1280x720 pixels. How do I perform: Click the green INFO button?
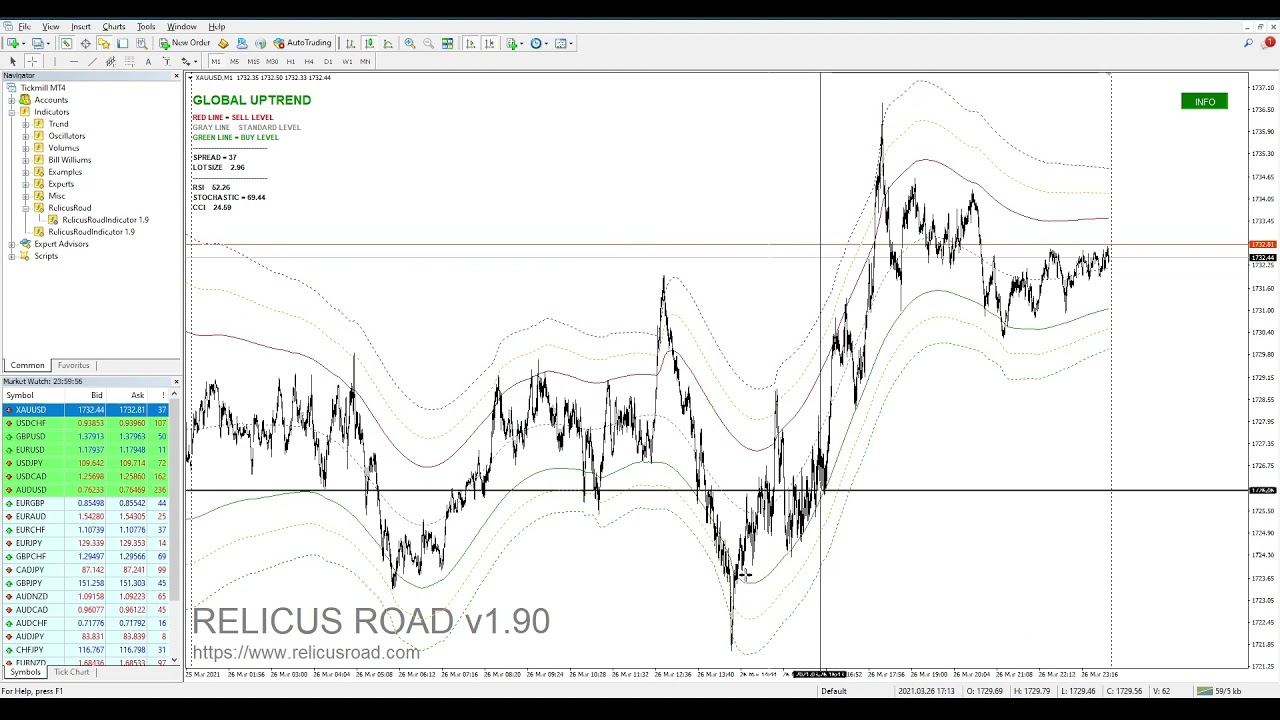pos(1204,102)
